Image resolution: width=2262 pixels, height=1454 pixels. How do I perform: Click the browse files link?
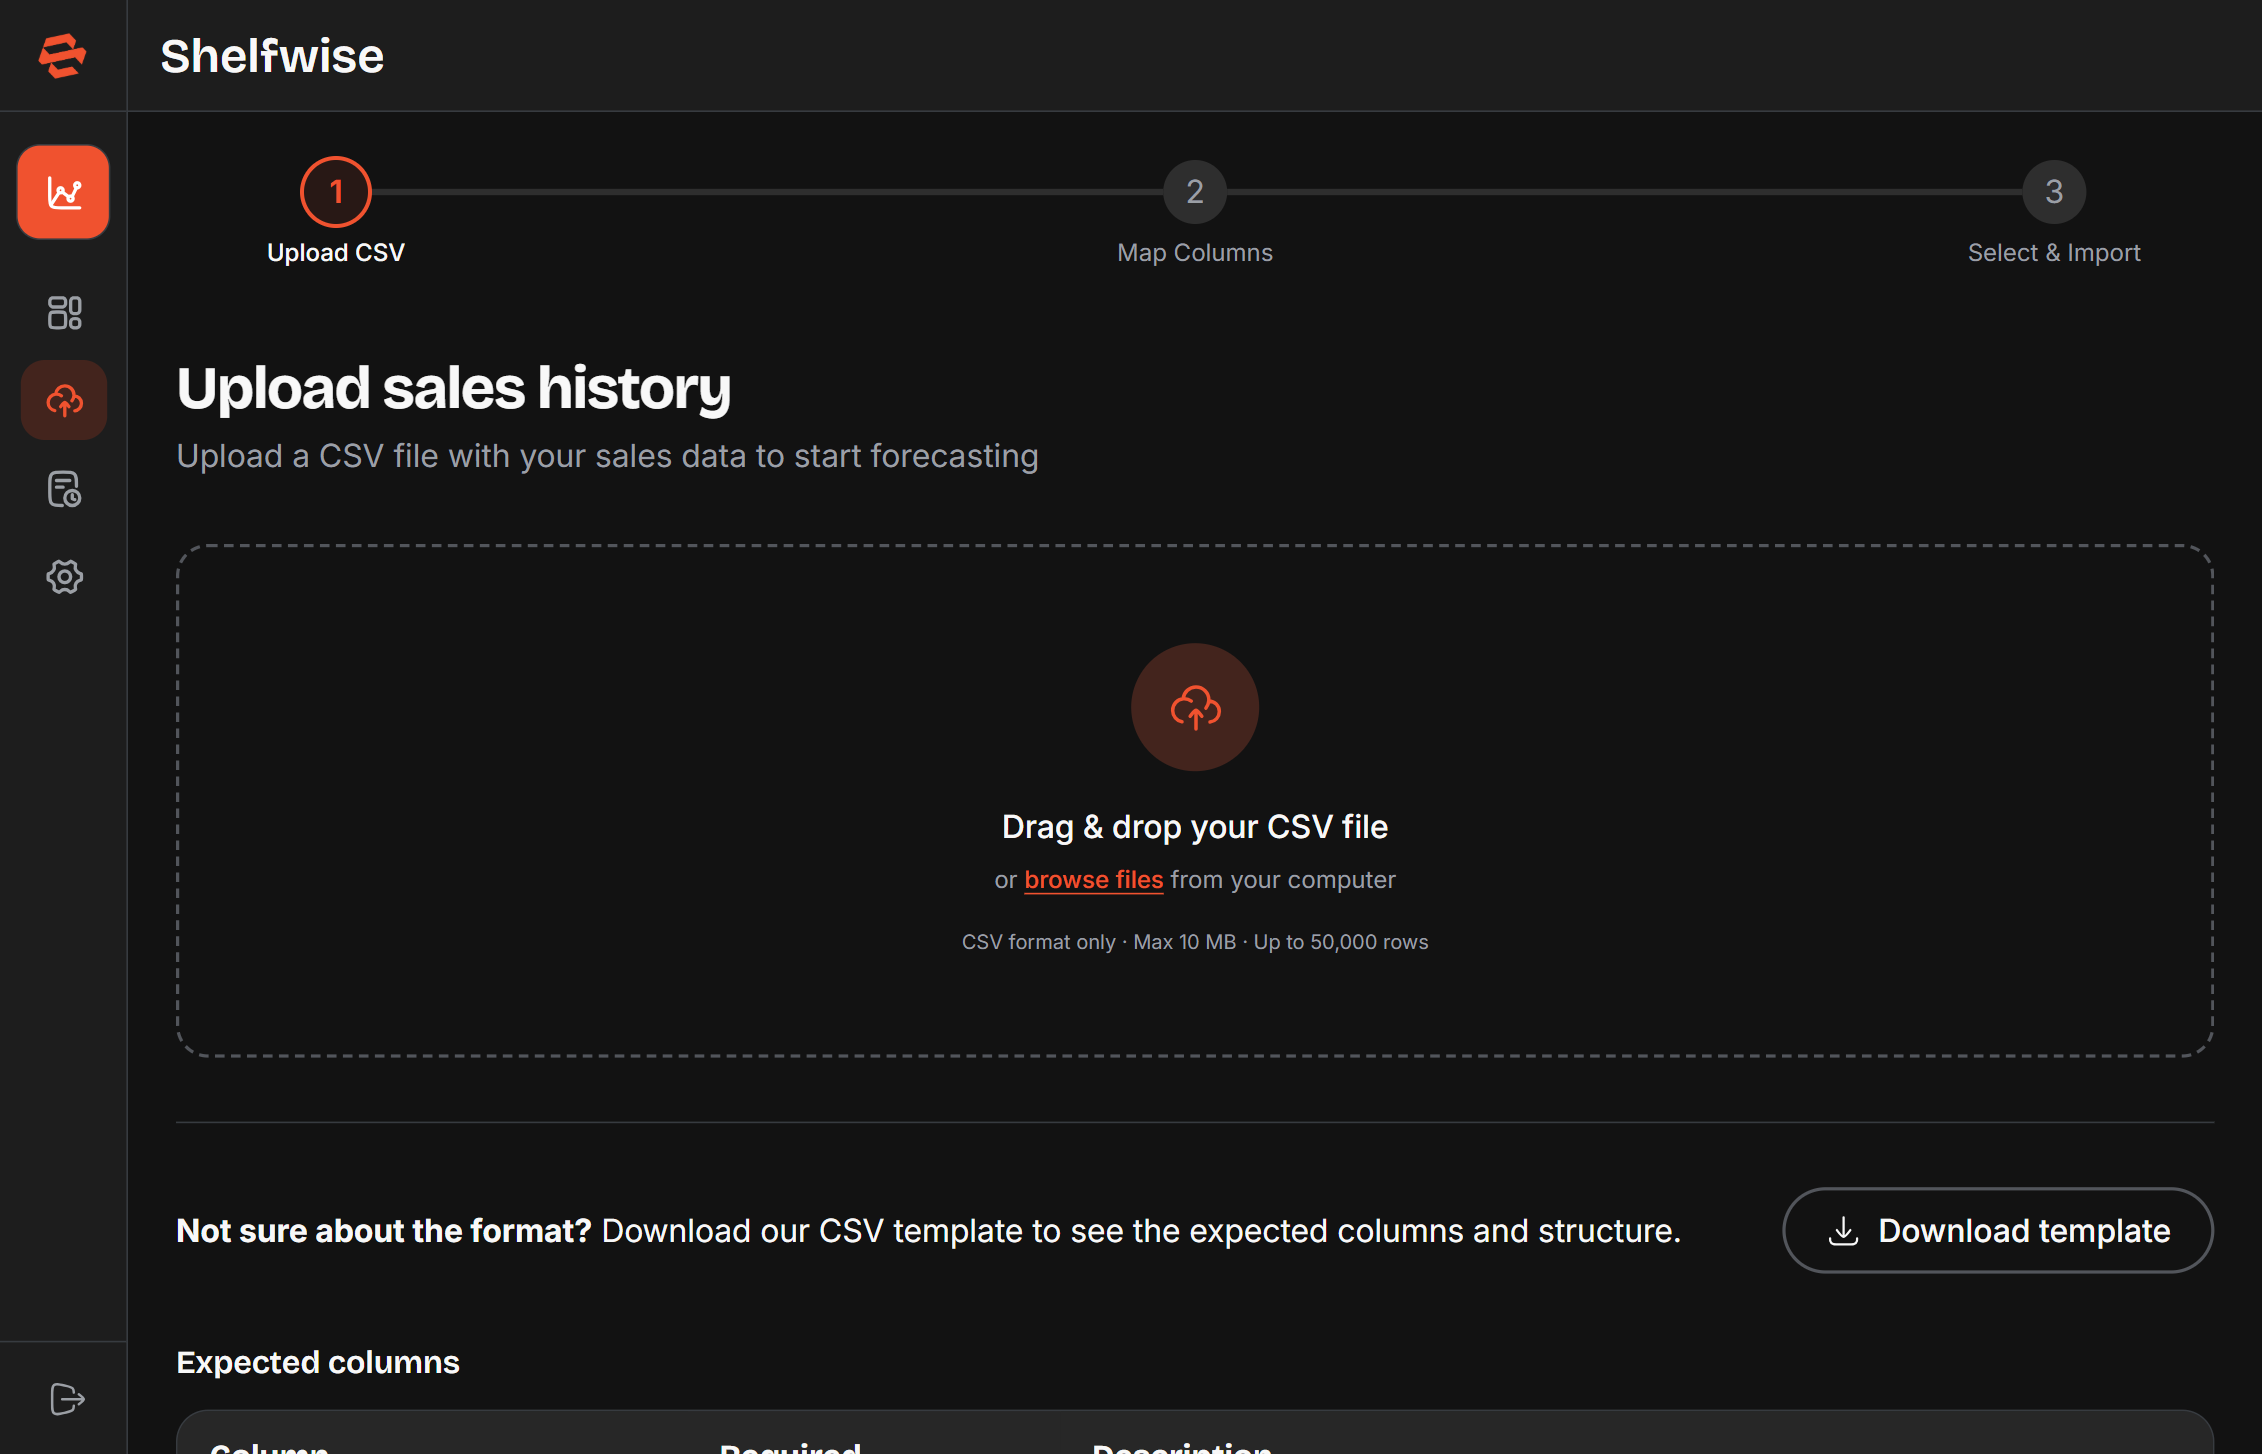1094,880
